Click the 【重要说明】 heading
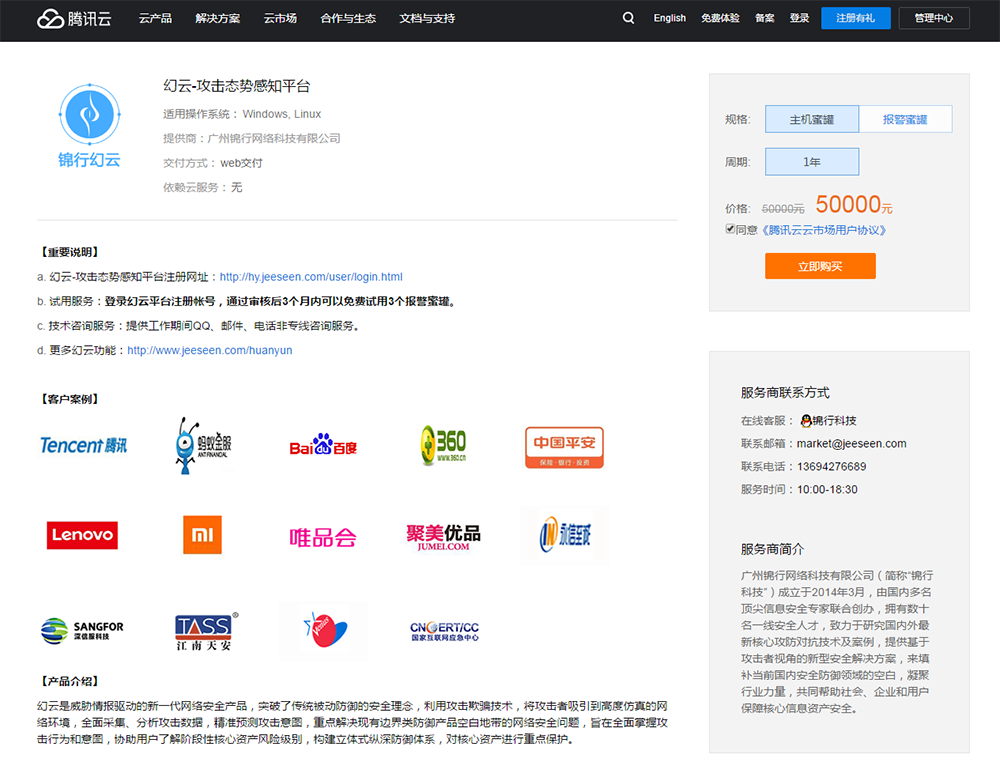This screenshot has width=1000, height=762. point(70,252)
